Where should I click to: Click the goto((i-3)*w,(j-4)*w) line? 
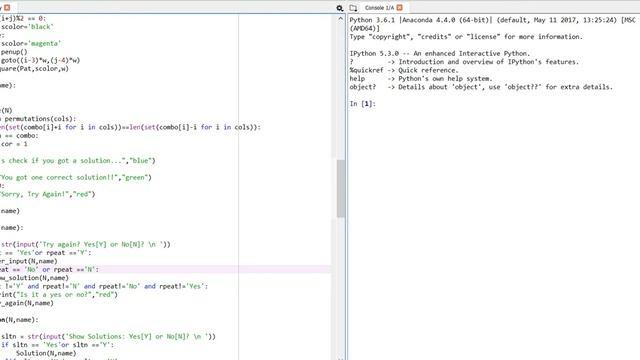(40, 60)
